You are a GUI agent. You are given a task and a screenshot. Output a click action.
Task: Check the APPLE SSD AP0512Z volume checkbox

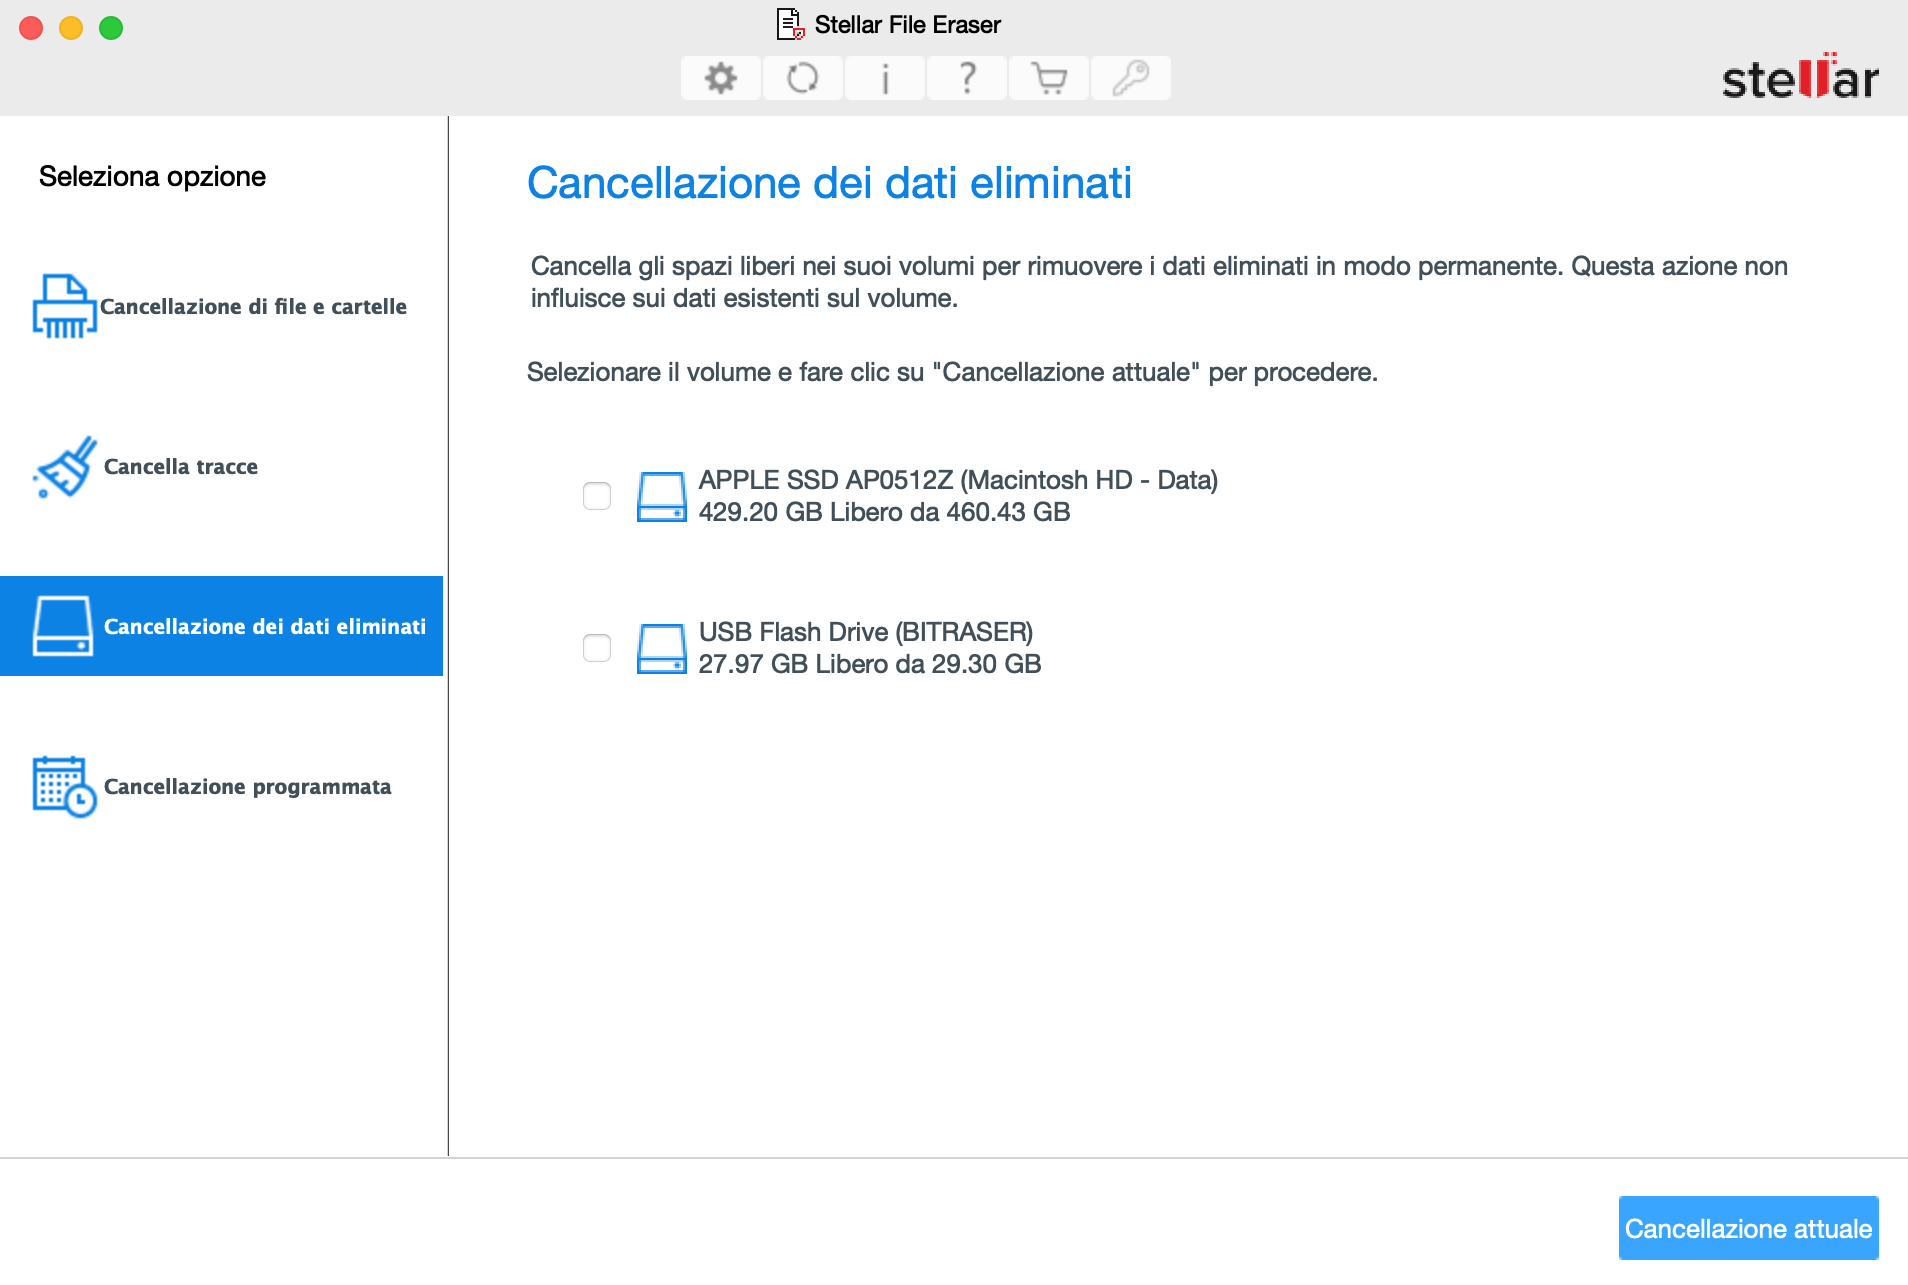point(597,496)
